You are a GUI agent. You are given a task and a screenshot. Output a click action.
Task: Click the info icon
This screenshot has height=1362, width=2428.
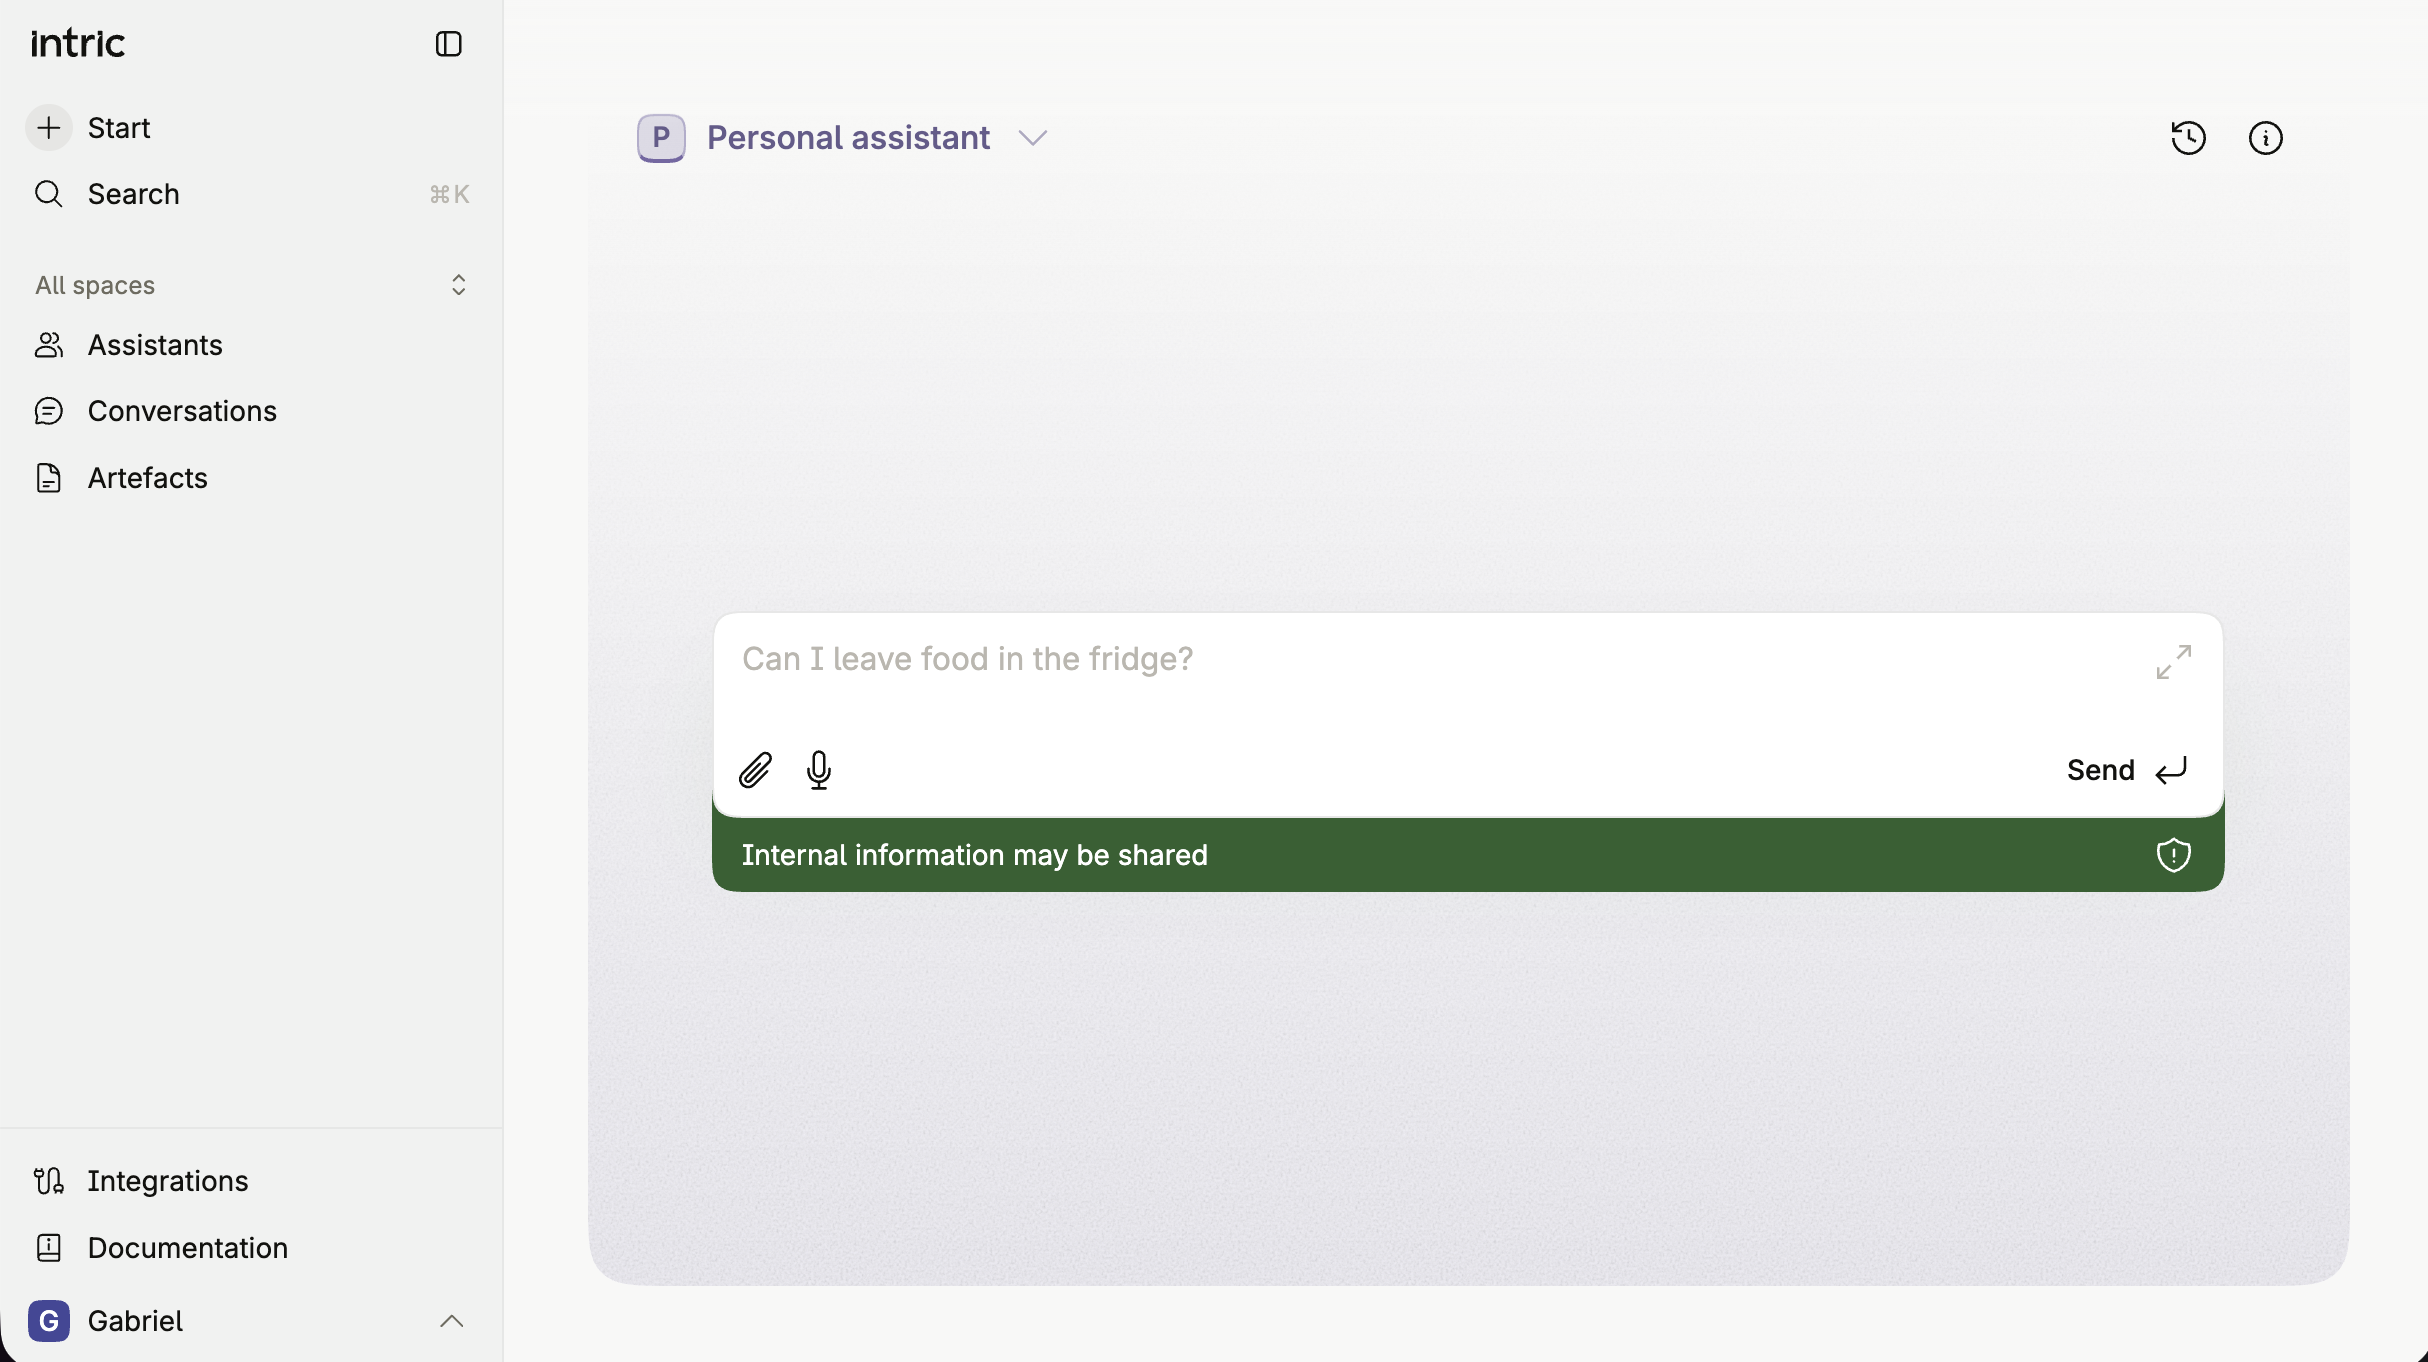click(x=2265, y=138)
